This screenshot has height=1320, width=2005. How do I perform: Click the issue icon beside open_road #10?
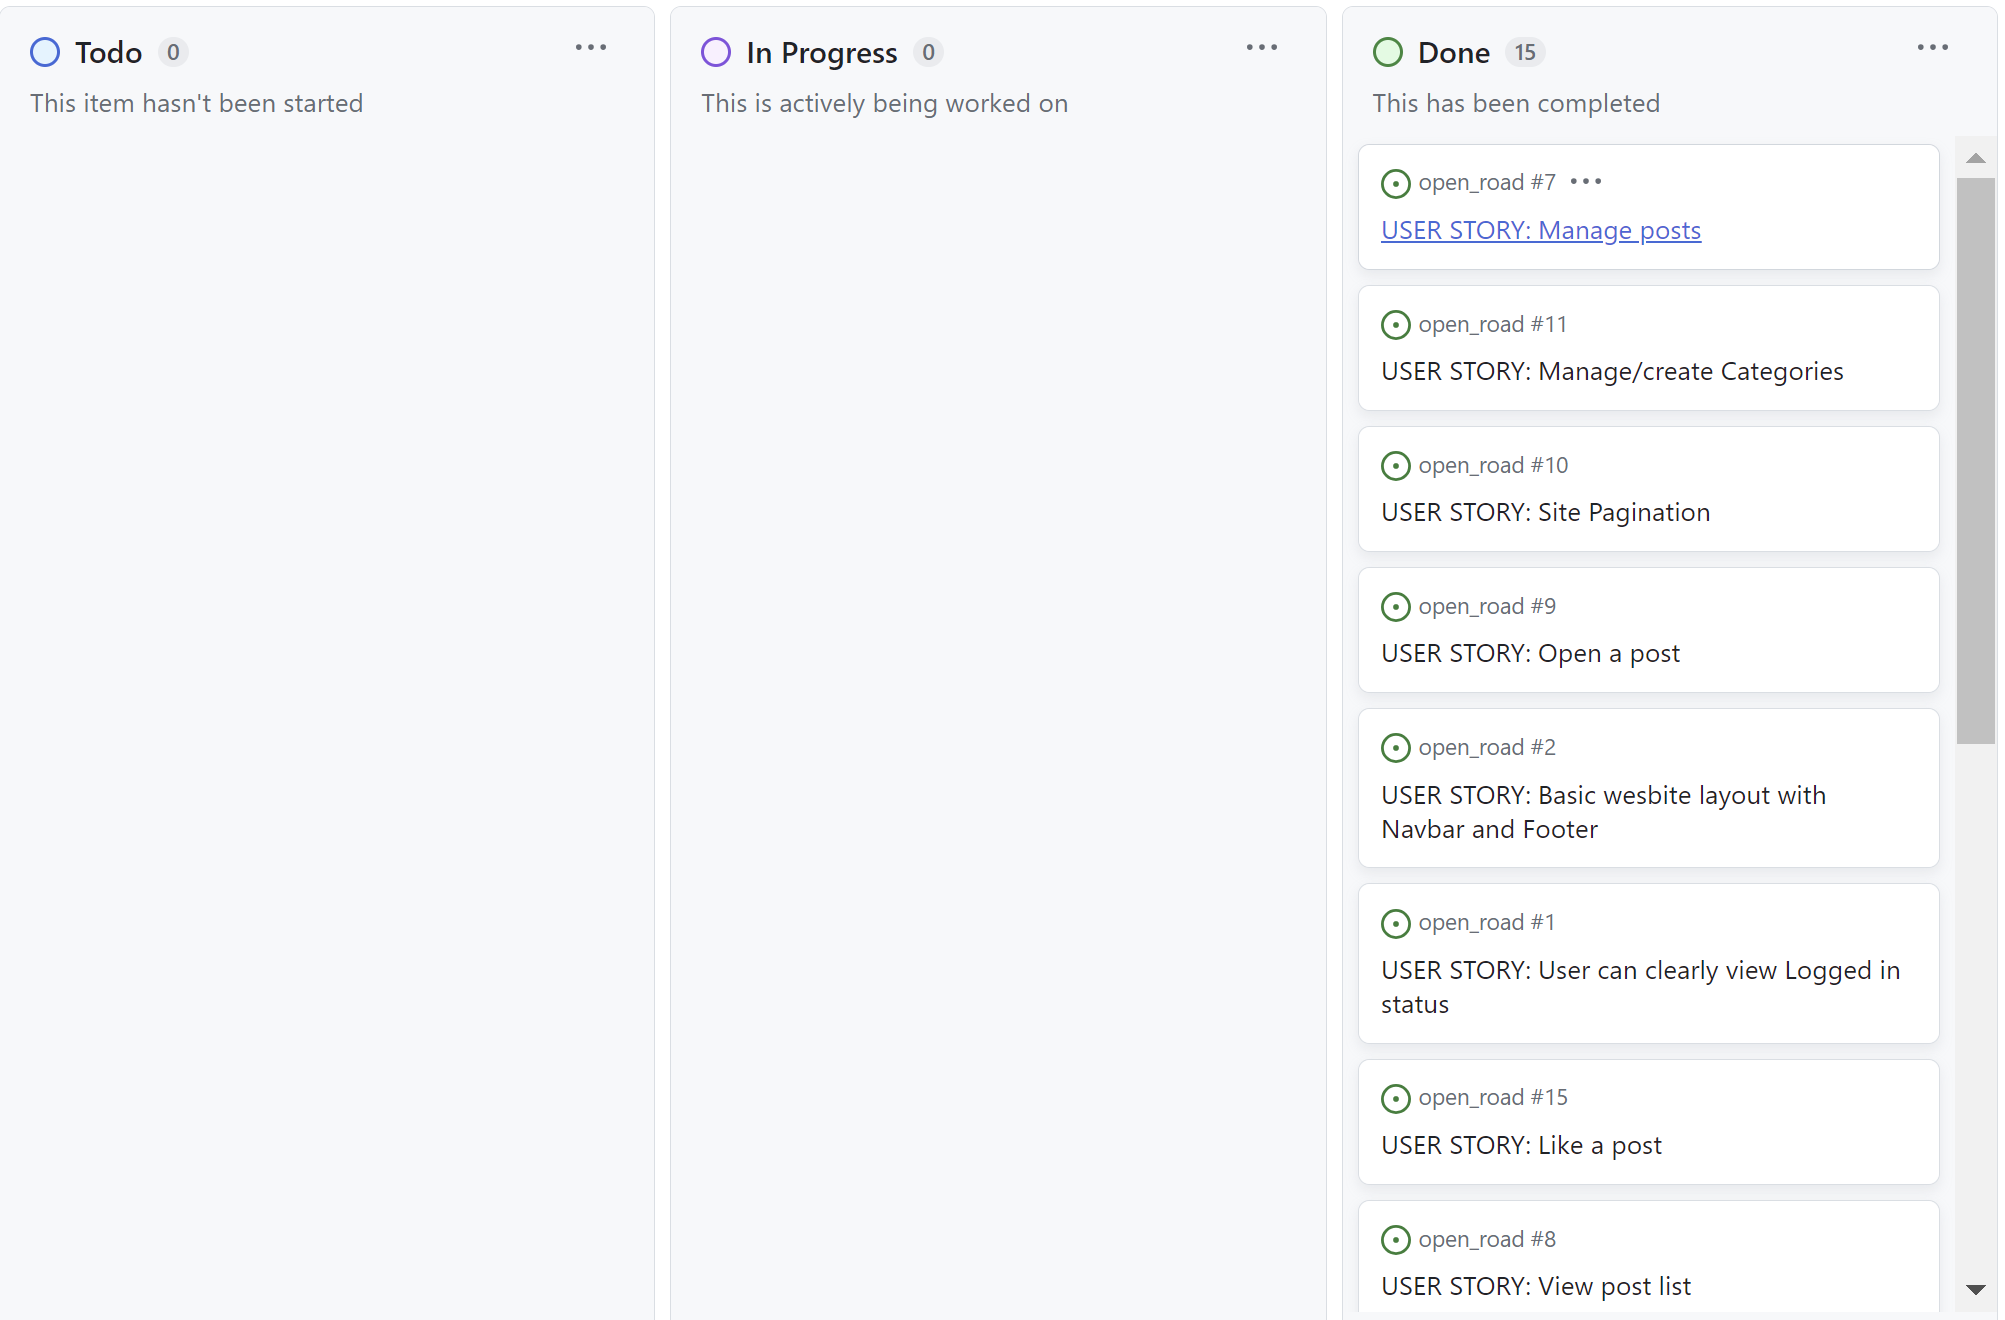pos(1396,466)
